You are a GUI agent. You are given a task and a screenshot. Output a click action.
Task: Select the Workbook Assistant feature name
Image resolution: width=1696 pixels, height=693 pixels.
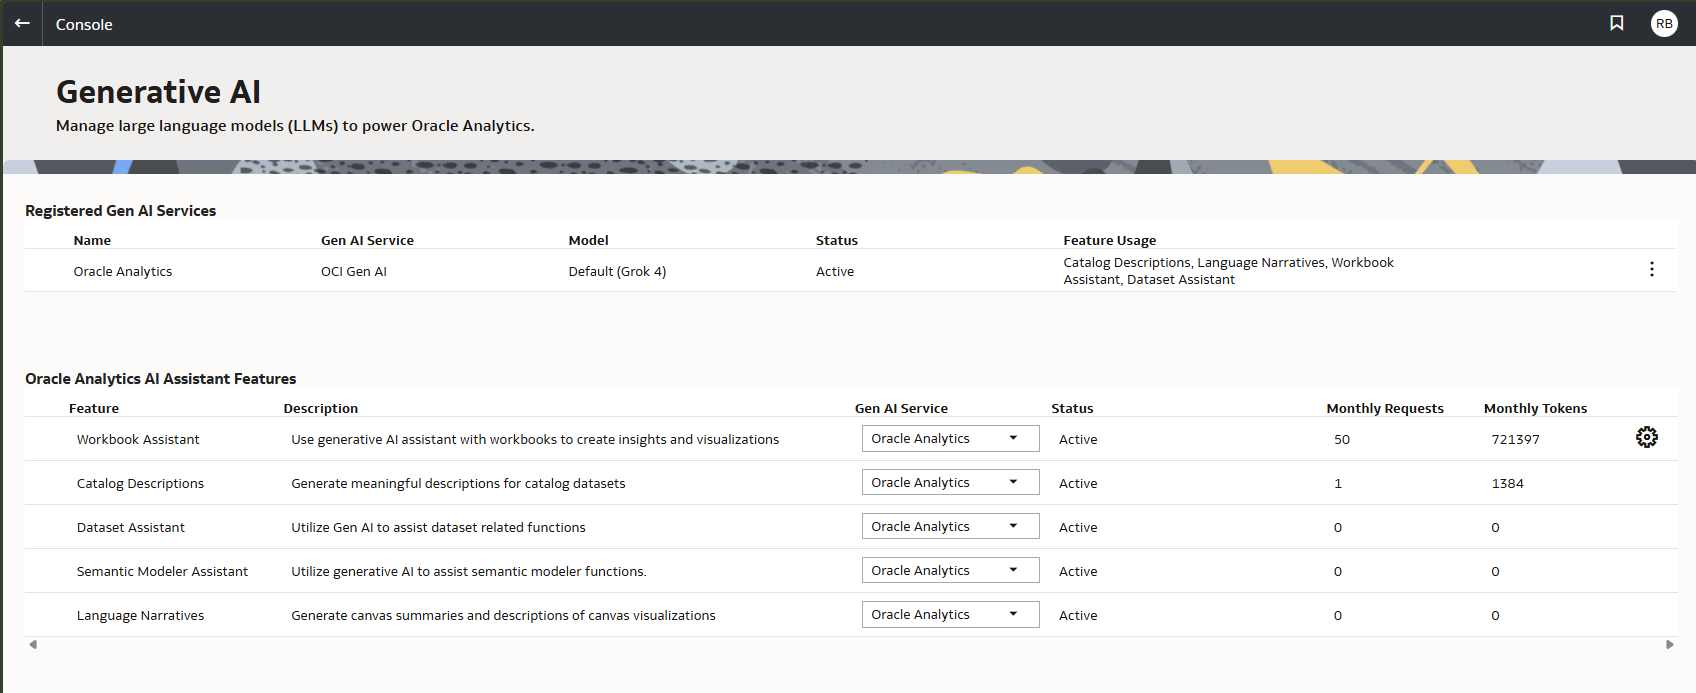click(138, 440)
